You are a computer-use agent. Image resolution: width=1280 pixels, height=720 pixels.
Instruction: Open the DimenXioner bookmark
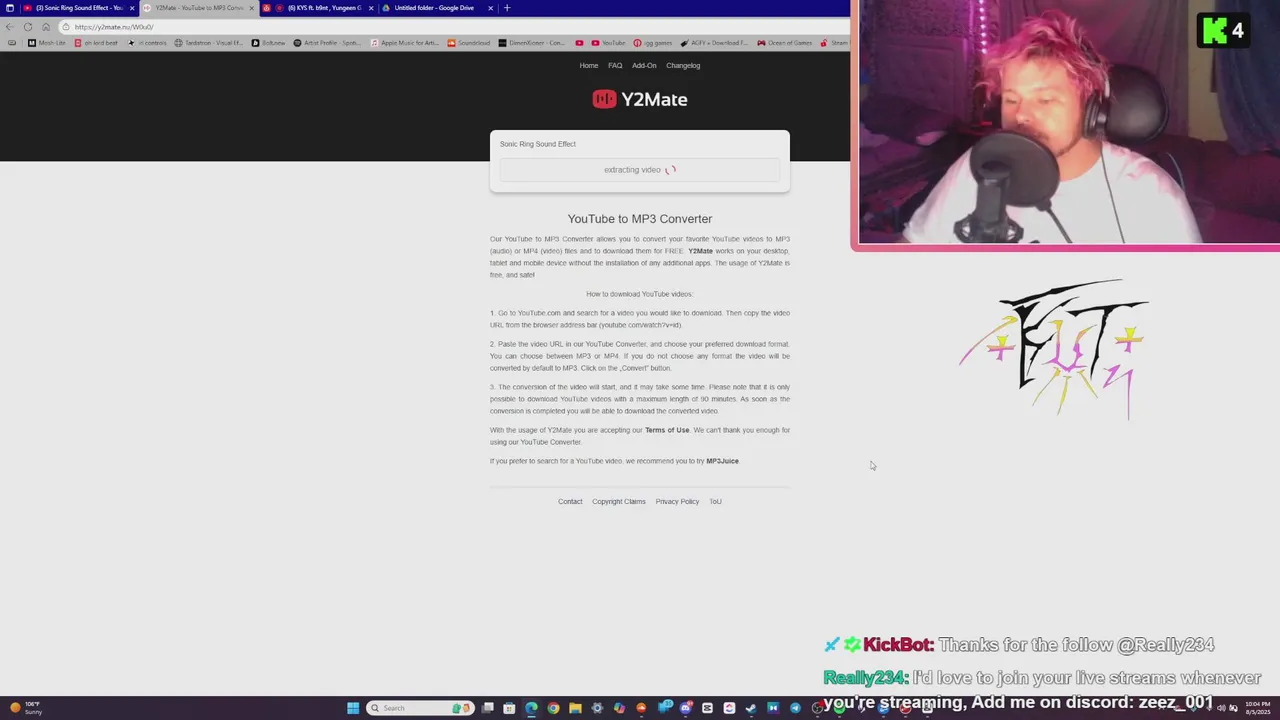(x=532, y=43)
